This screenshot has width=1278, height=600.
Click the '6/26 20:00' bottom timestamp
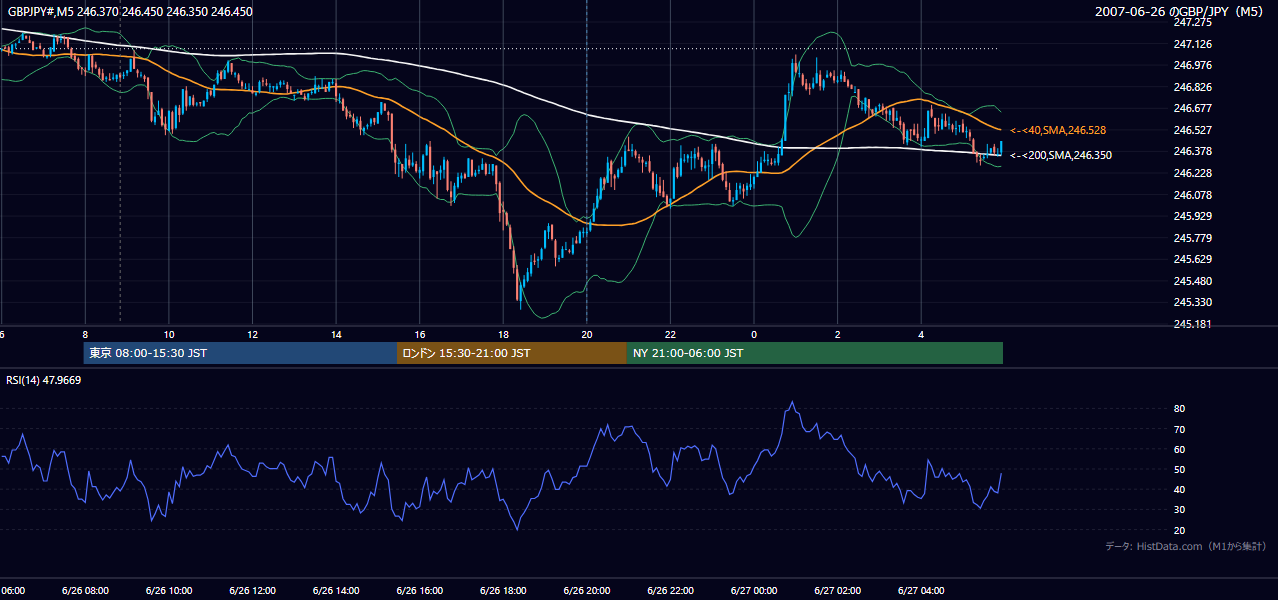(586, 591)
